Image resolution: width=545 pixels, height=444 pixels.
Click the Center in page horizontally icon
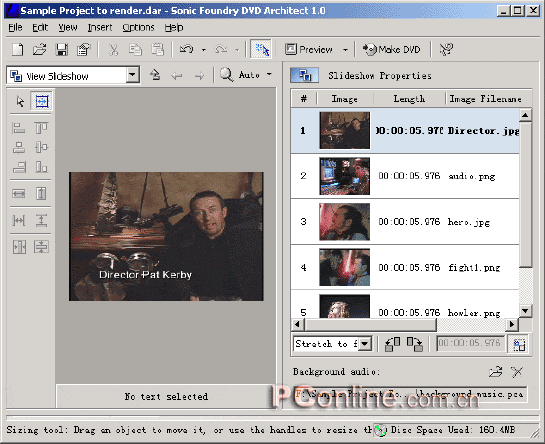pos(19,247)
